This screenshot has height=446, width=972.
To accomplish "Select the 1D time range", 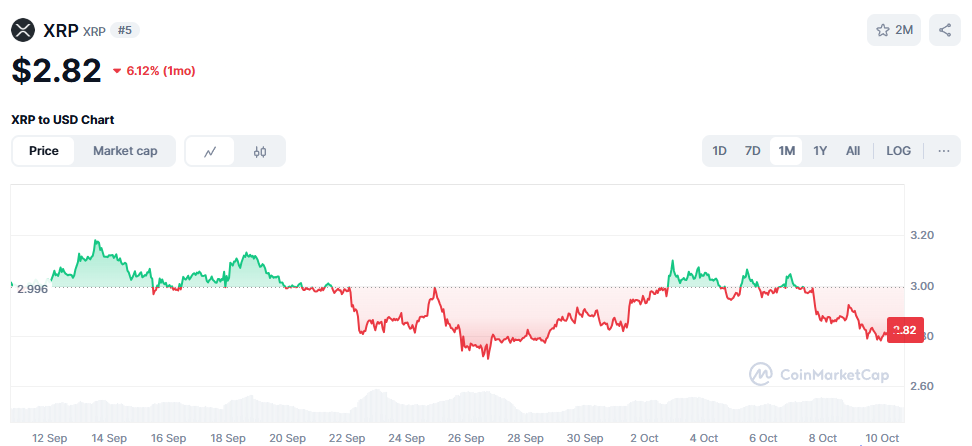I will pos(719,151).
